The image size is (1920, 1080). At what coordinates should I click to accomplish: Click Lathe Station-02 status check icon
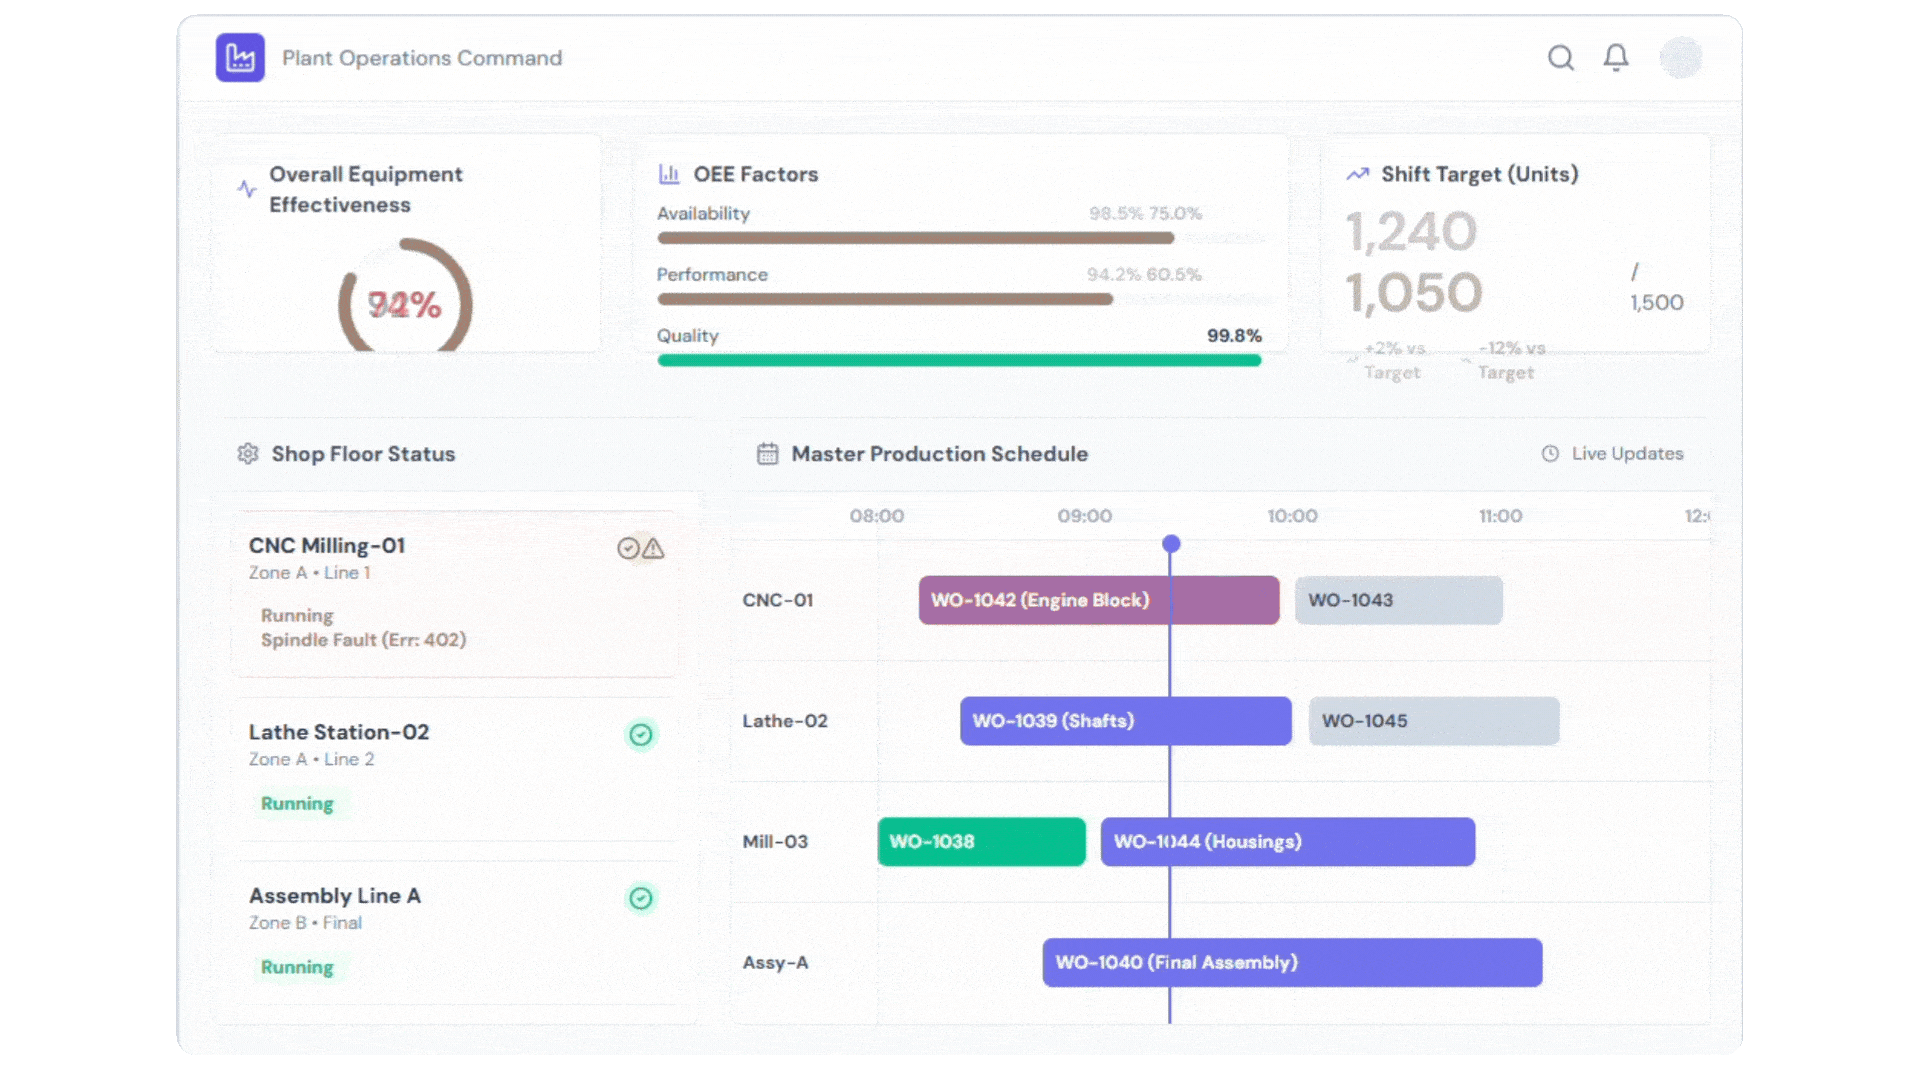(641, 735)
